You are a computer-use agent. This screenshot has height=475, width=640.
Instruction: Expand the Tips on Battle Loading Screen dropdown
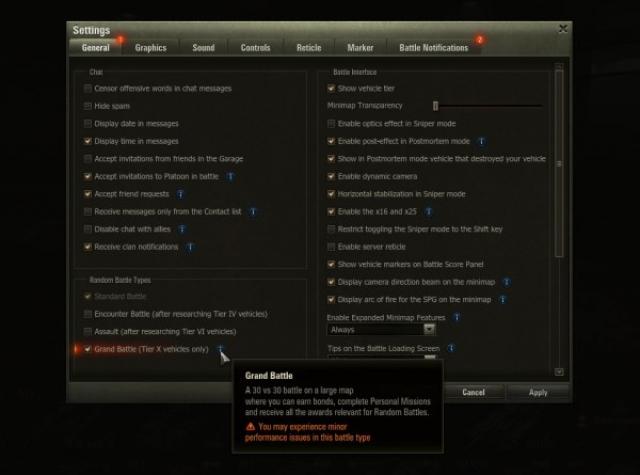[x=381, y=357]
